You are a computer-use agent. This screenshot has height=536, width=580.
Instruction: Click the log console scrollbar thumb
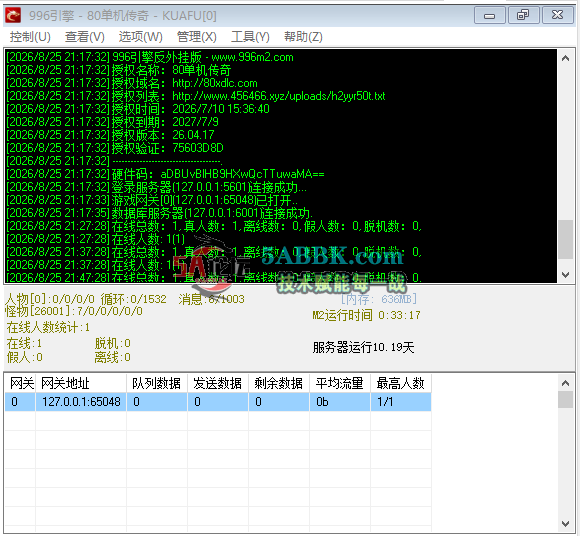point(565,239)
